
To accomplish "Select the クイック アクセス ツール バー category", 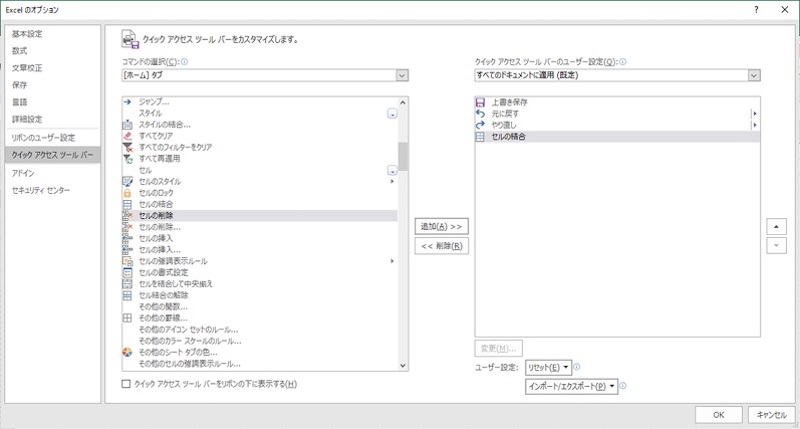I will tap(53, 155).
